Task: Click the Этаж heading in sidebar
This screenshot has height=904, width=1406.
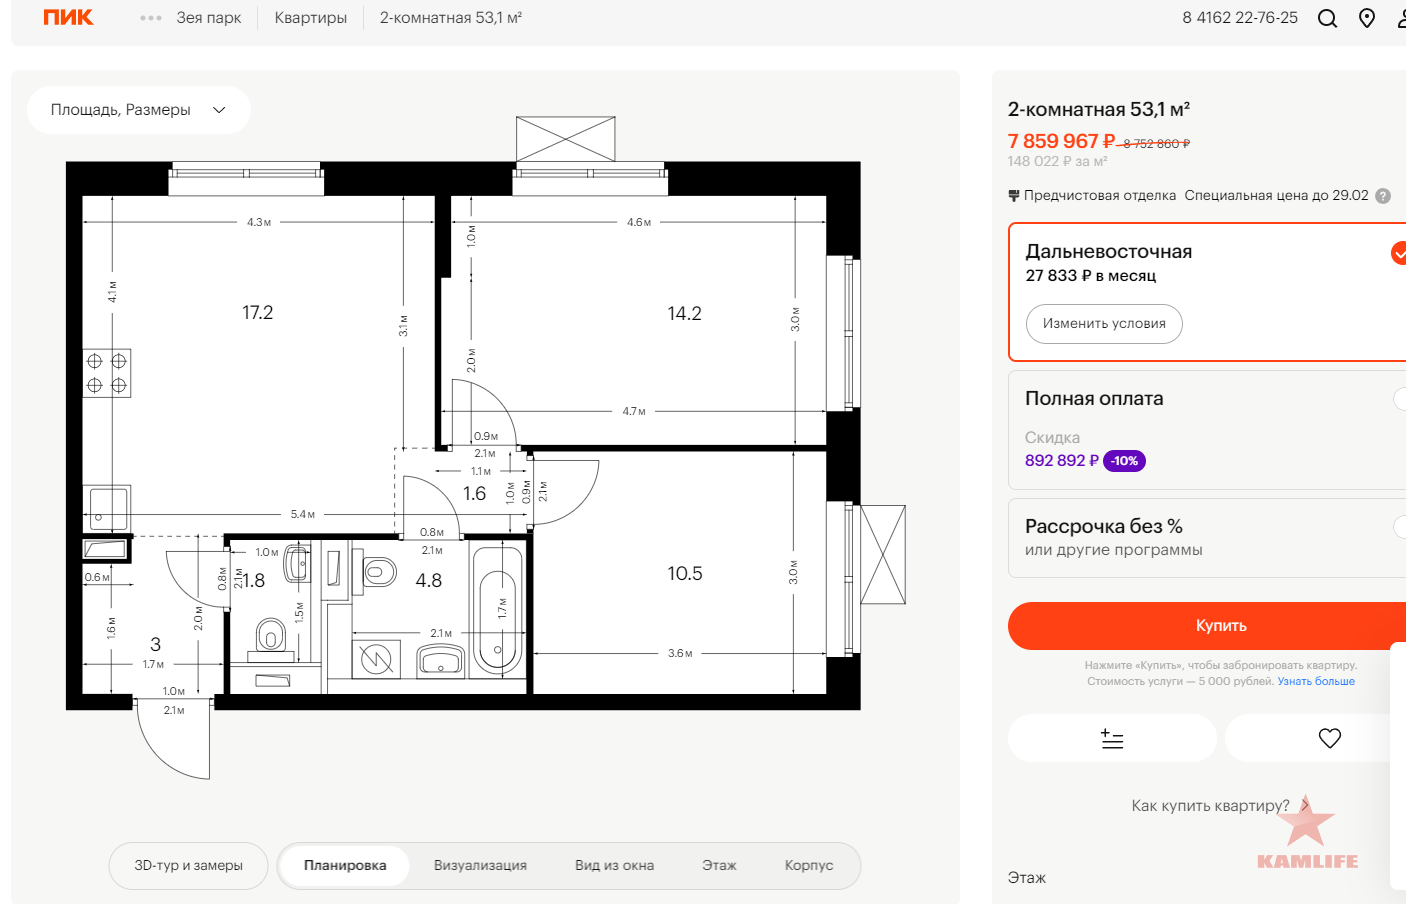Action: [x=1027, y=878]
